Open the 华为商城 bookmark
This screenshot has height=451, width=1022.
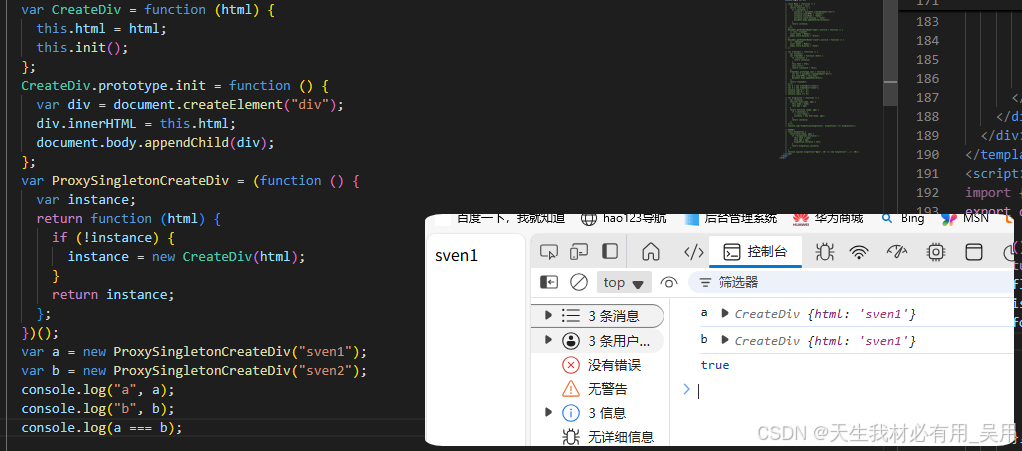pyautogui.click(x=828, y=219)
